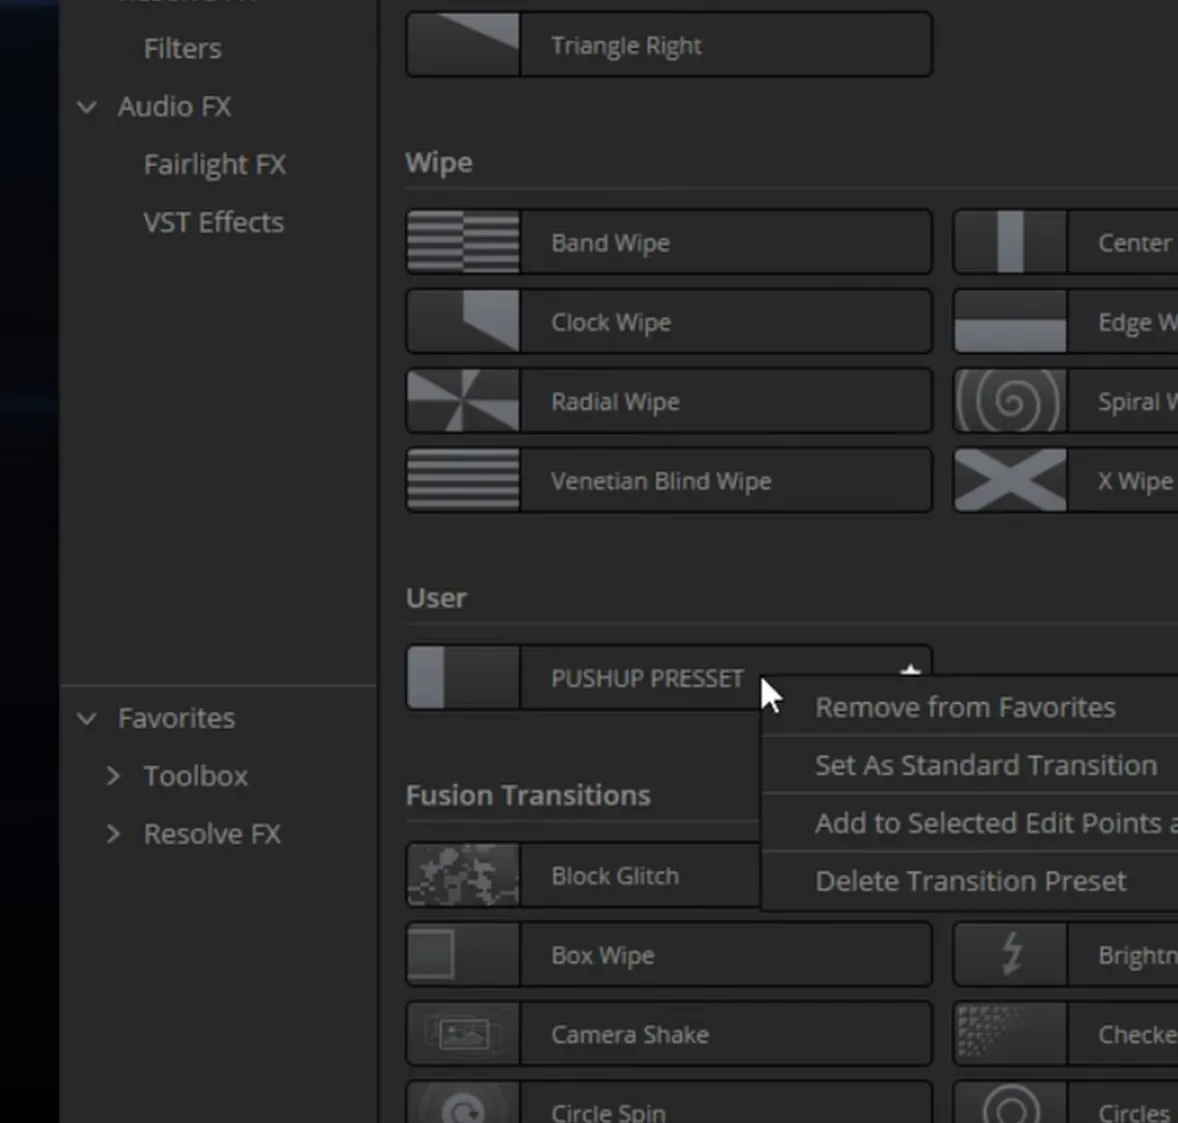Viewport: 1178px width, 1123px height.
Task: Select the Camera Shake transition name
Action: [630, 1035]
